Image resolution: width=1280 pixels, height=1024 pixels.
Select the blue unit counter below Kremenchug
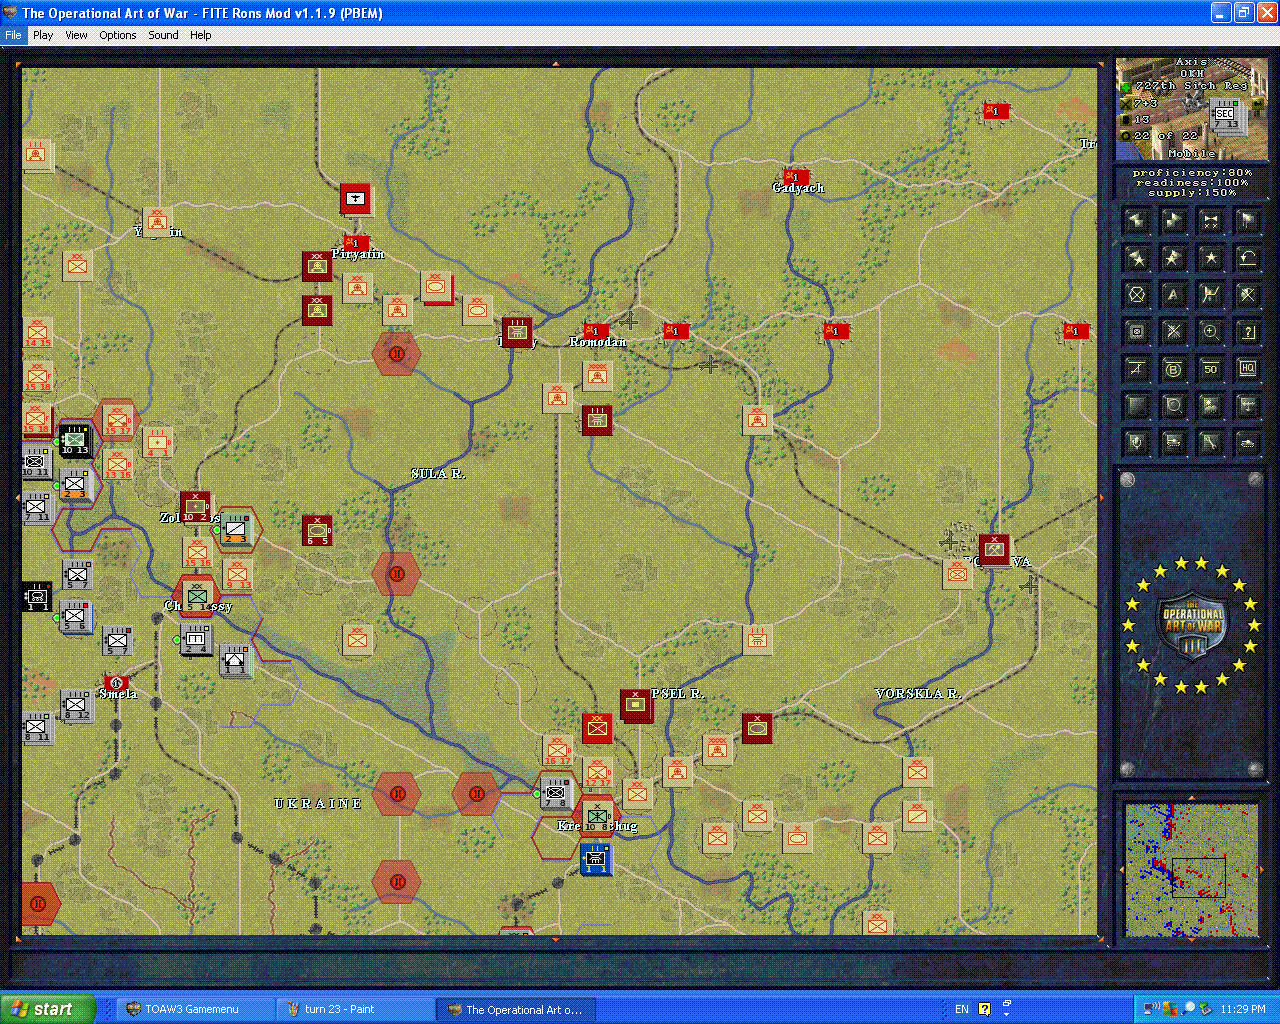click(x=596, y=858)
